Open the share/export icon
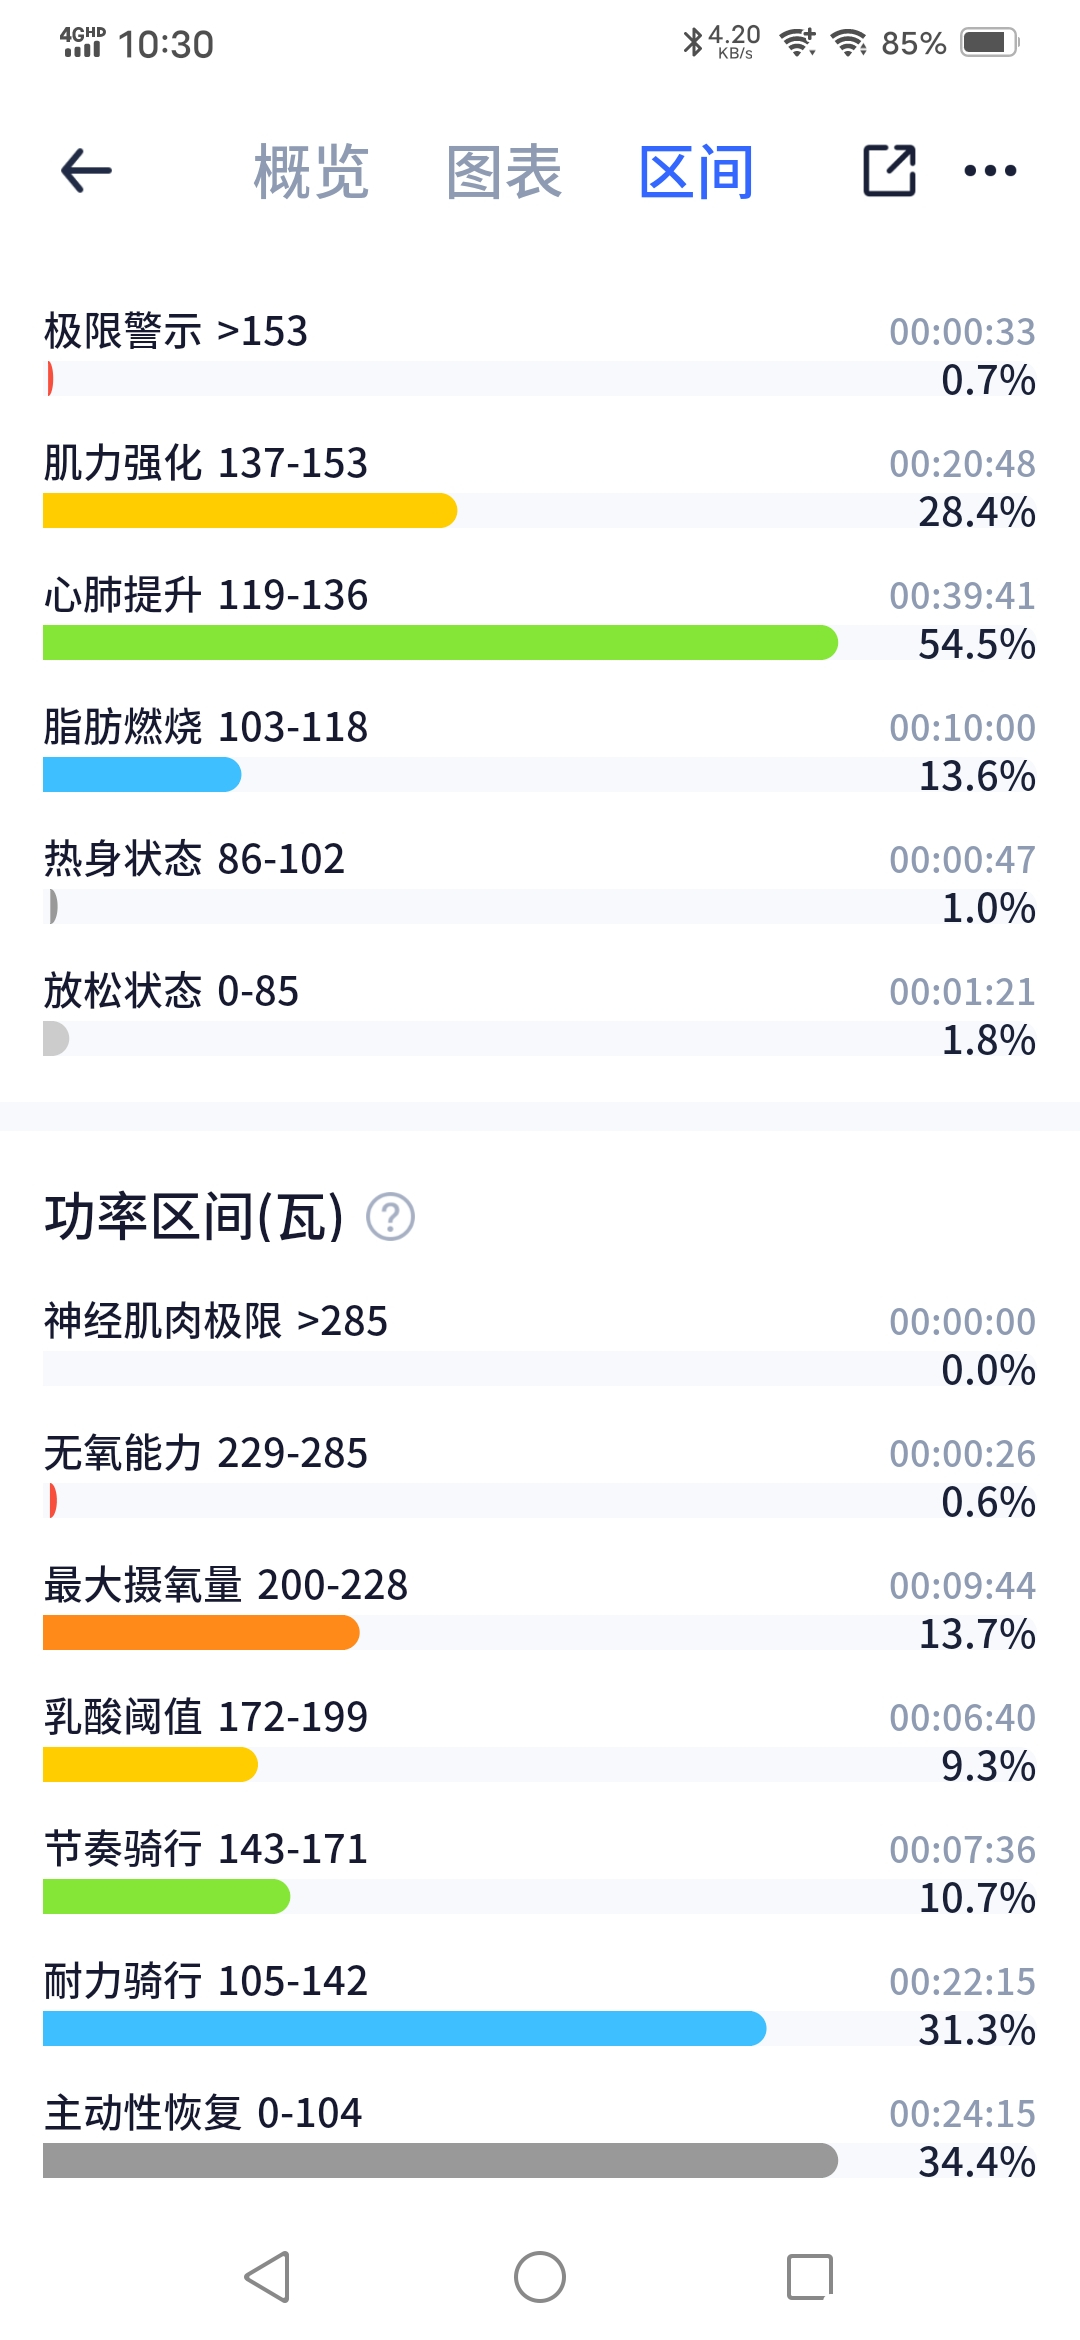This screenshot has height=2340, width=1080. tap(889, 170)
